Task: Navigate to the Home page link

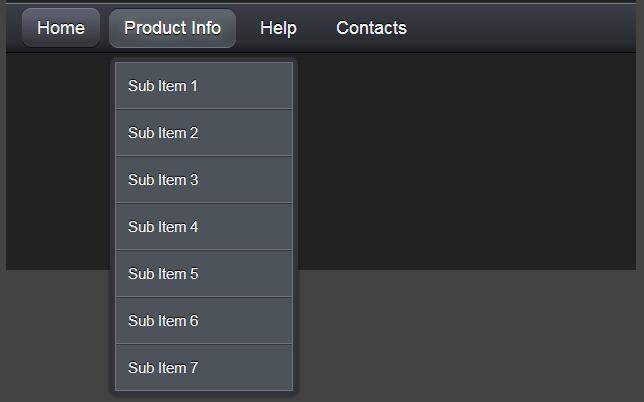Action: coord(61,28)
